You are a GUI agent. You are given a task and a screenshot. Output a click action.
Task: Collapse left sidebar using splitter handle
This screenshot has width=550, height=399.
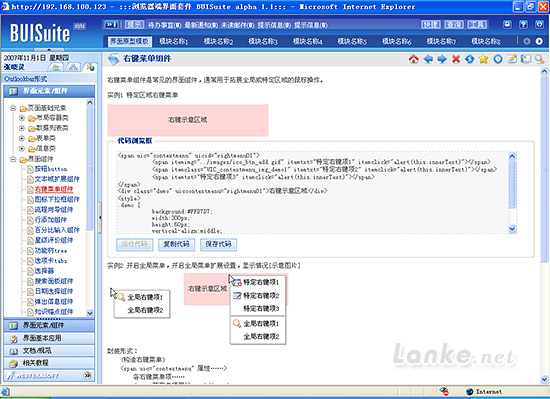pos(100,217)
